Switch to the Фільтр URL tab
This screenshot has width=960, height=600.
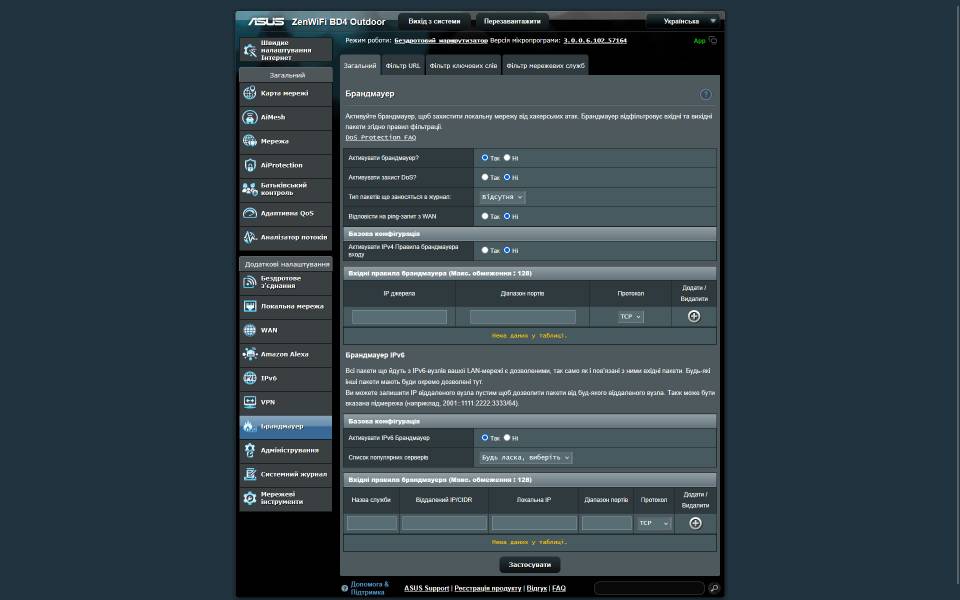tap(402, 66)
